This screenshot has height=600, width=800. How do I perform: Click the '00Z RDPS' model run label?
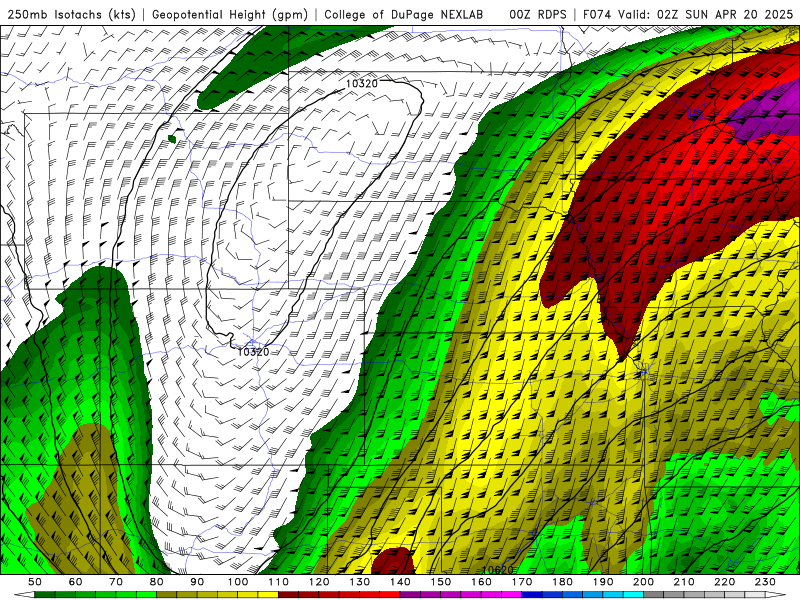[x=538, y=14]
